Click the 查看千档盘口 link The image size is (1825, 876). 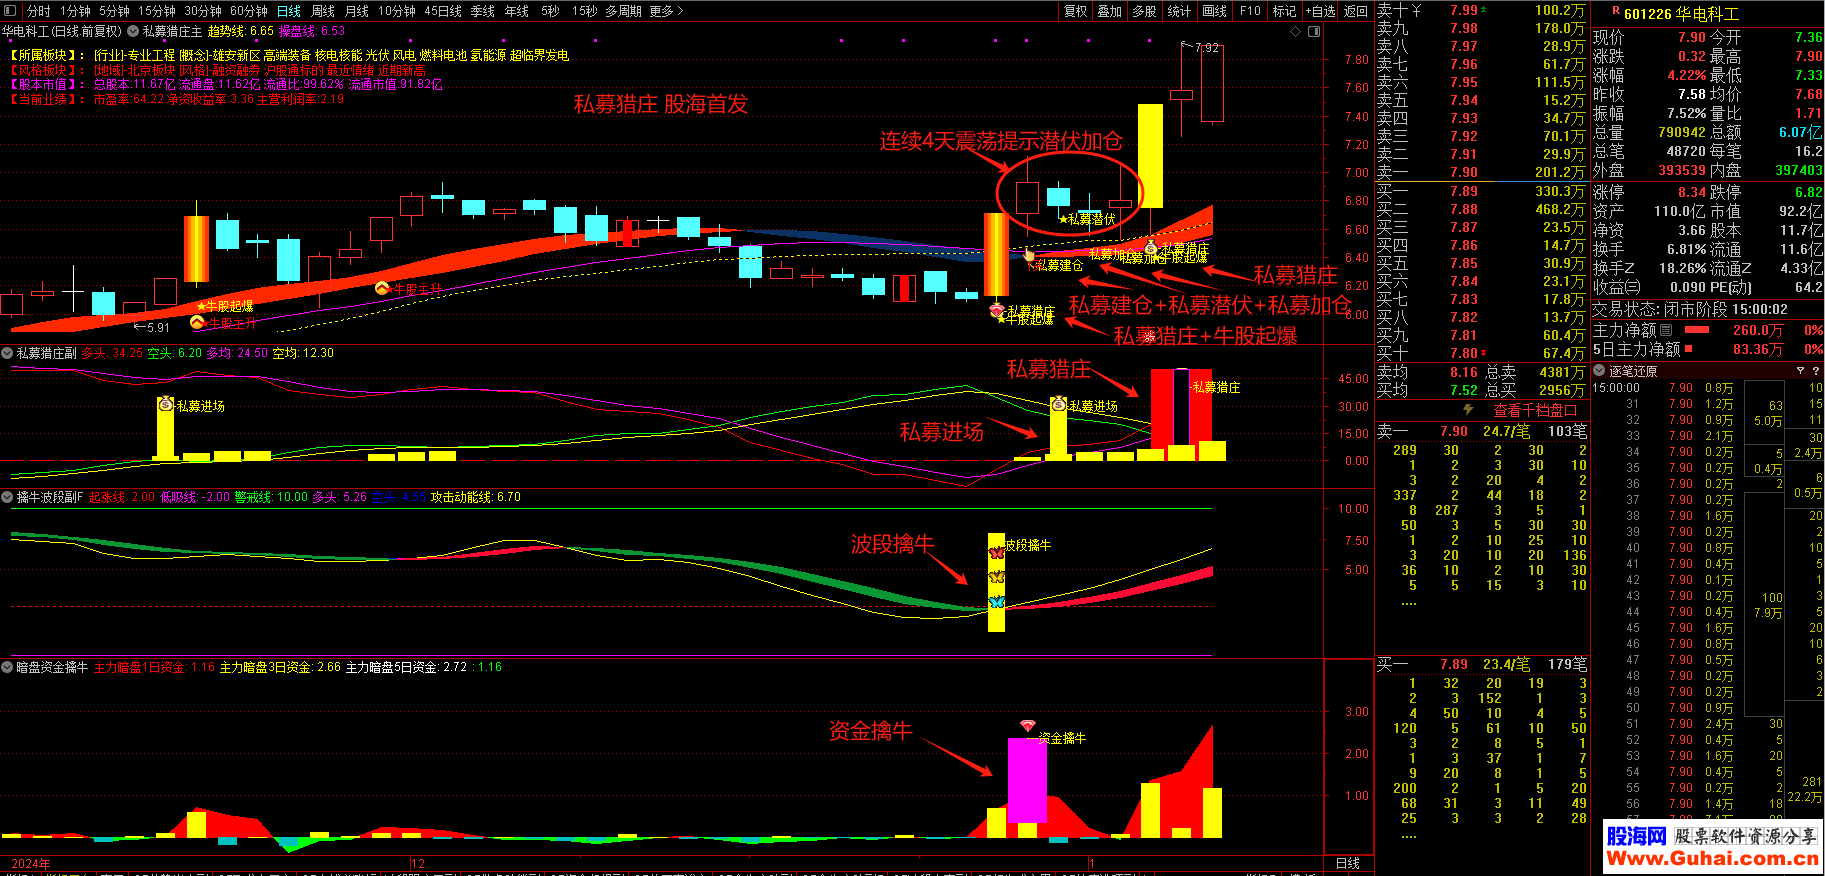(x=1535, y=410)
